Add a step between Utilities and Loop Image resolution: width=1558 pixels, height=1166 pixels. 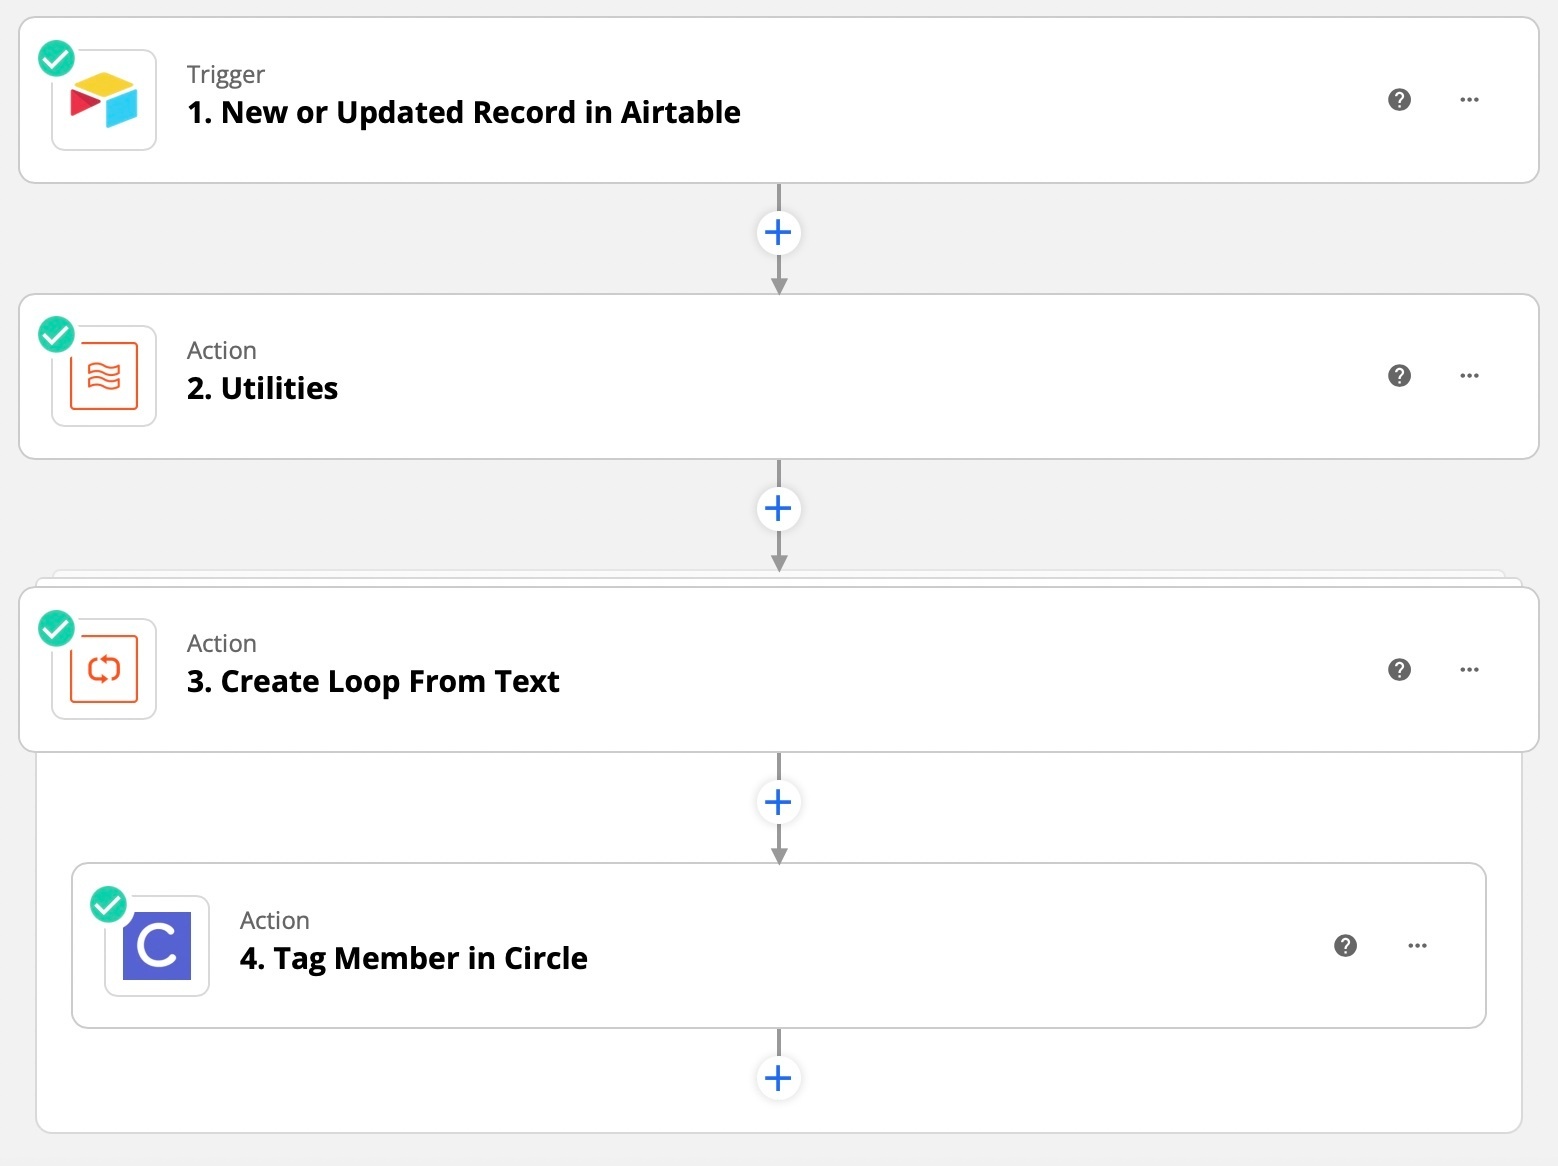778,509
